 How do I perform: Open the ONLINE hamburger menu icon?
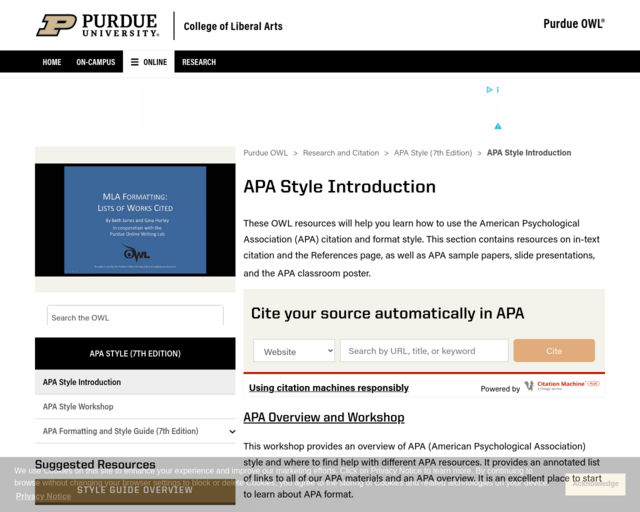[x=135, y=62]
